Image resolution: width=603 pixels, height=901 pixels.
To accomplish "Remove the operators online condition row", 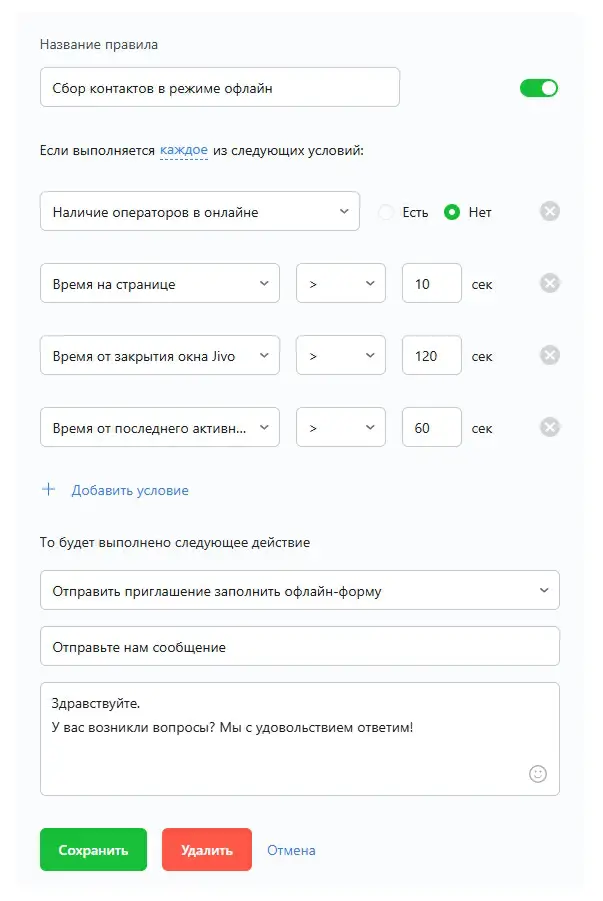I will (x=550, y=211).
